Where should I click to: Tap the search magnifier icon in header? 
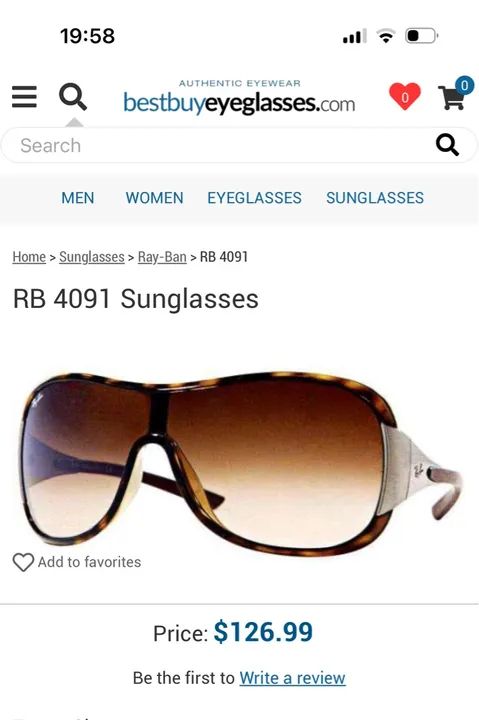coord(73,96)
